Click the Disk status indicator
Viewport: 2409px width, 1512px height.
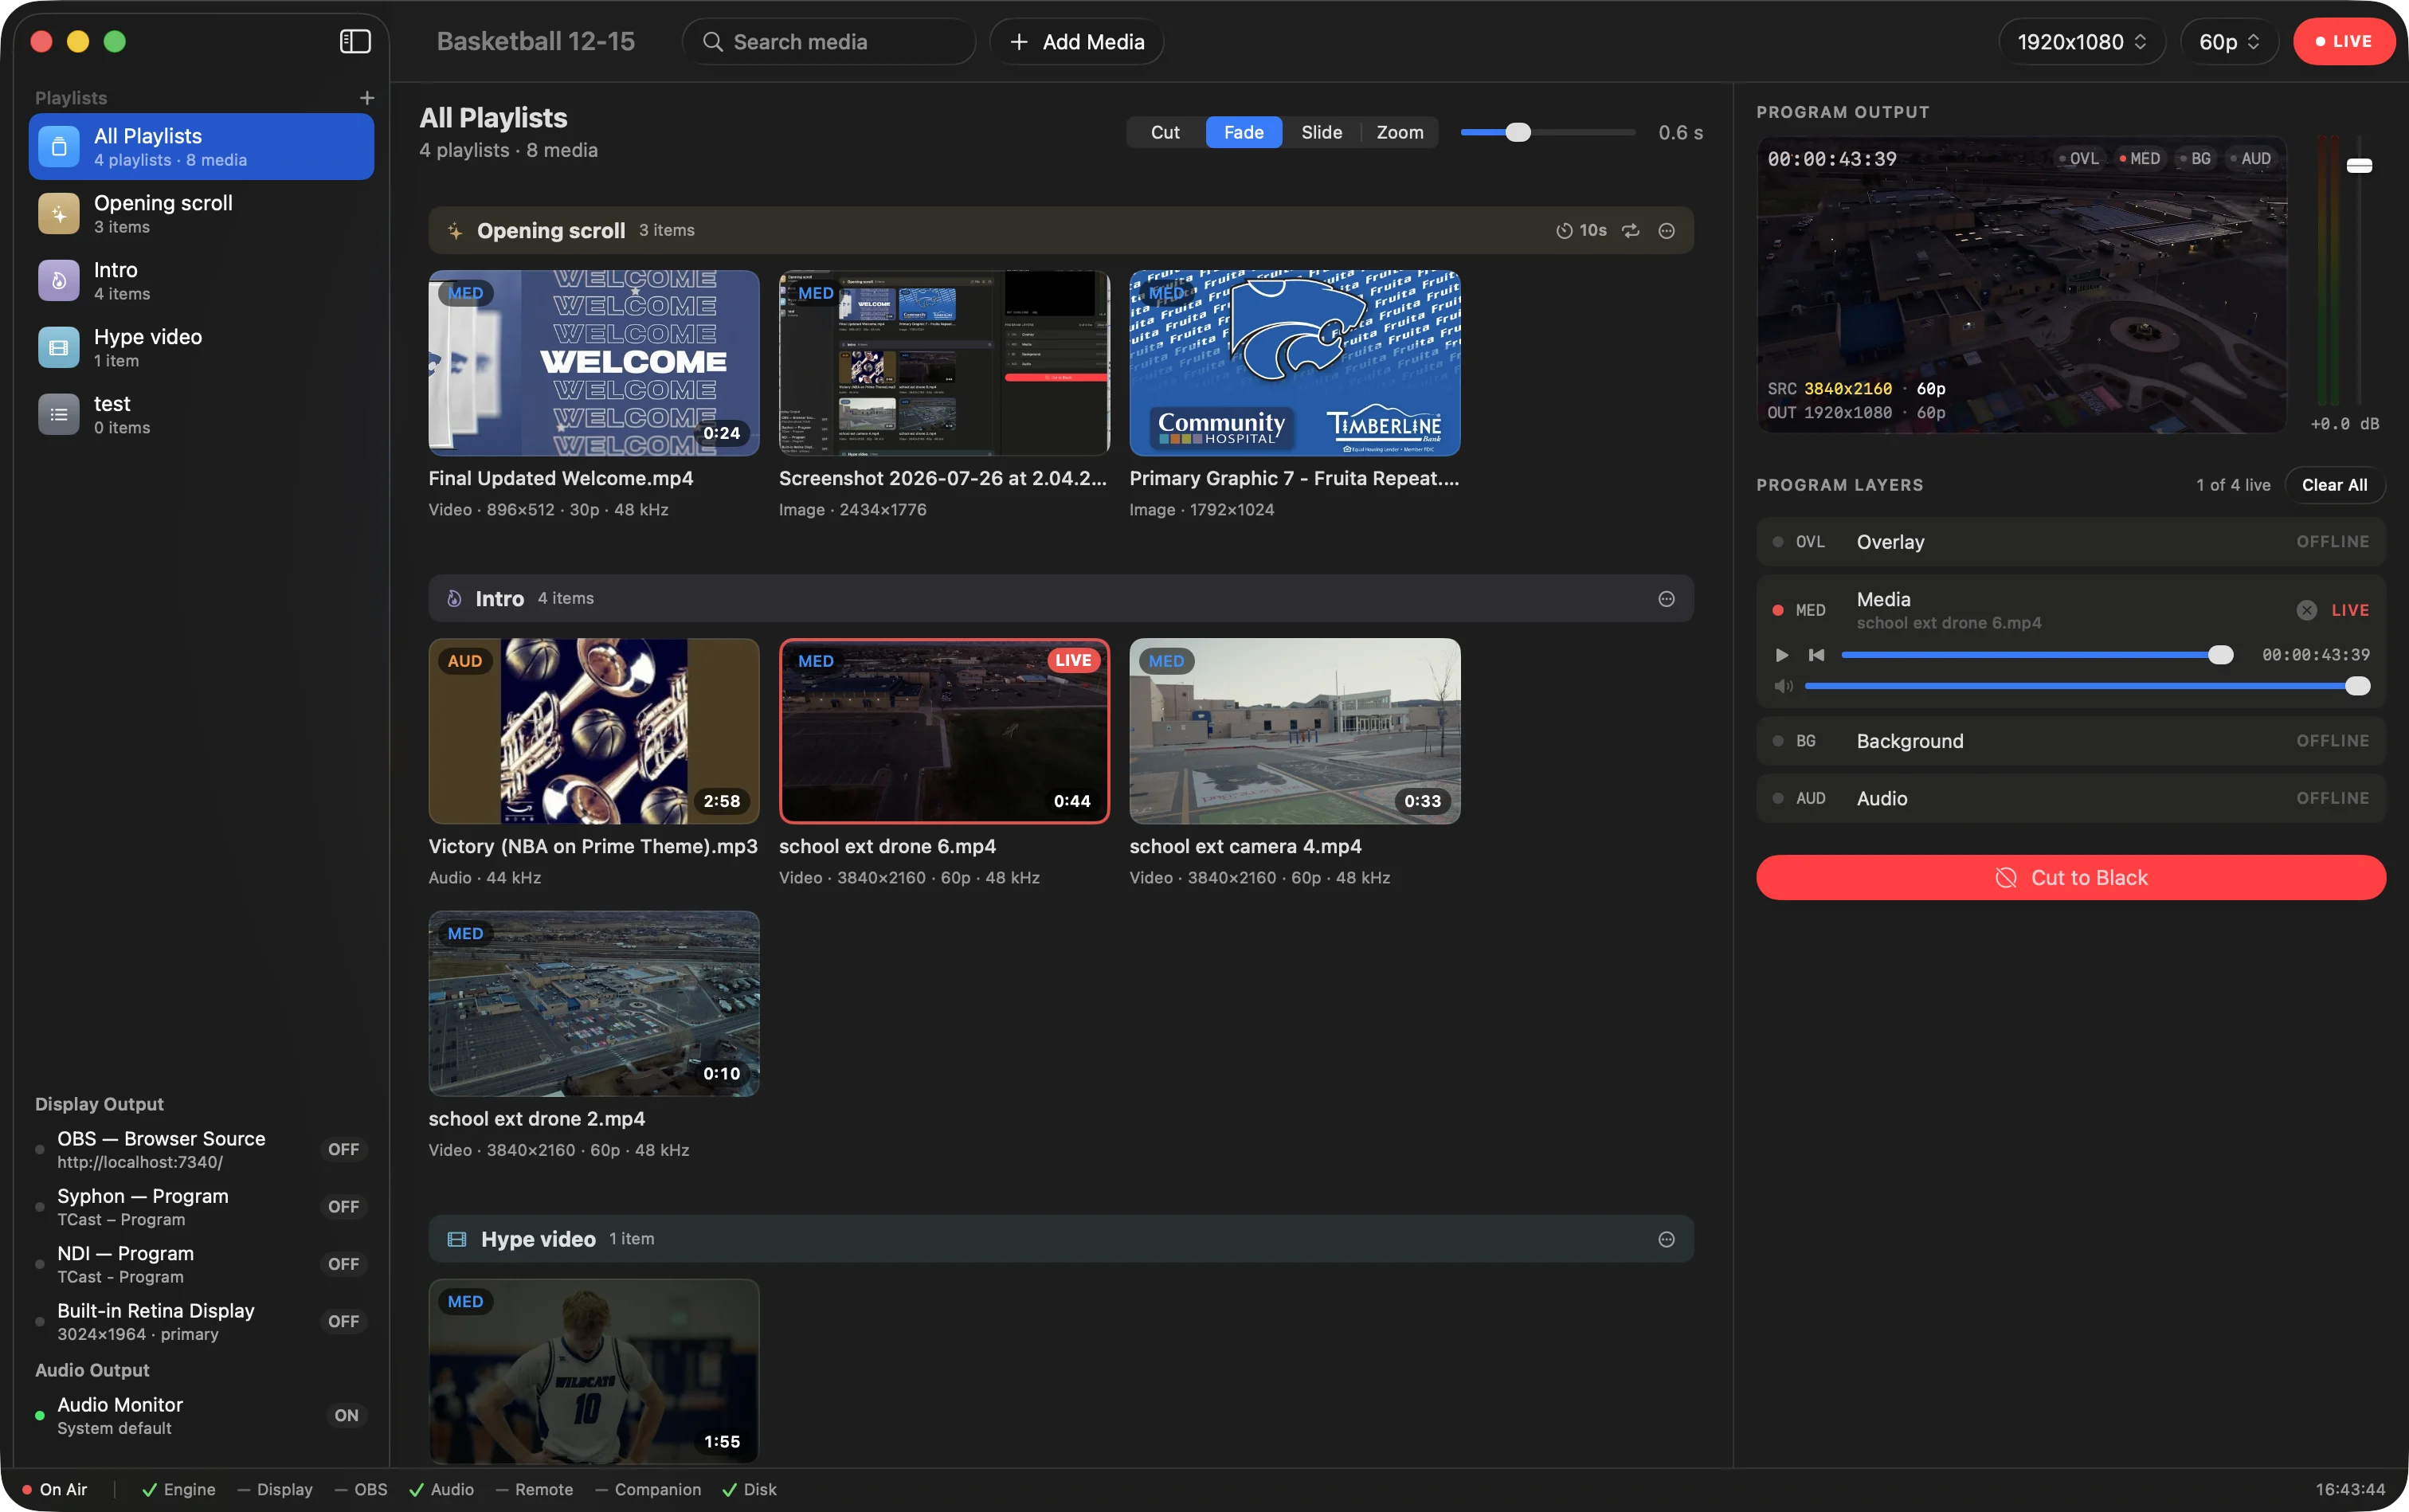point(749,1489)
